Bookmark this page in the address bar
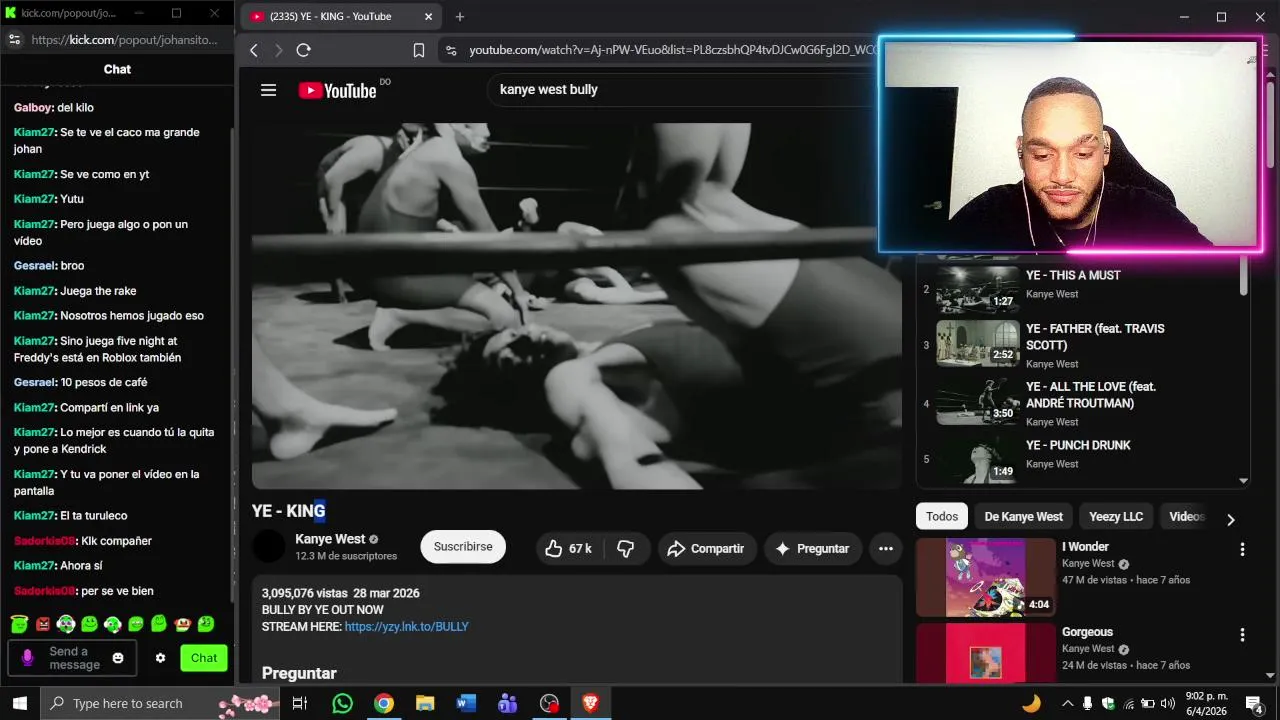The image size is (1280, 720). tap(419, 50)
